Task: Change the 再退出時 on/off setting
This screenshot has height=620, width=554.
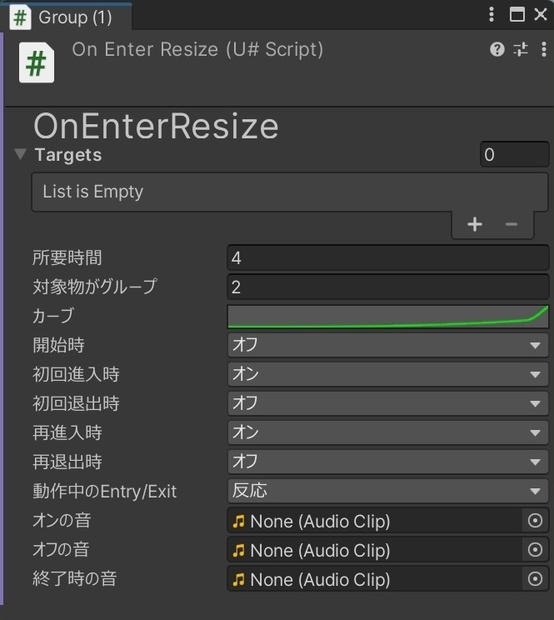Action: click(x=388, y=461)
